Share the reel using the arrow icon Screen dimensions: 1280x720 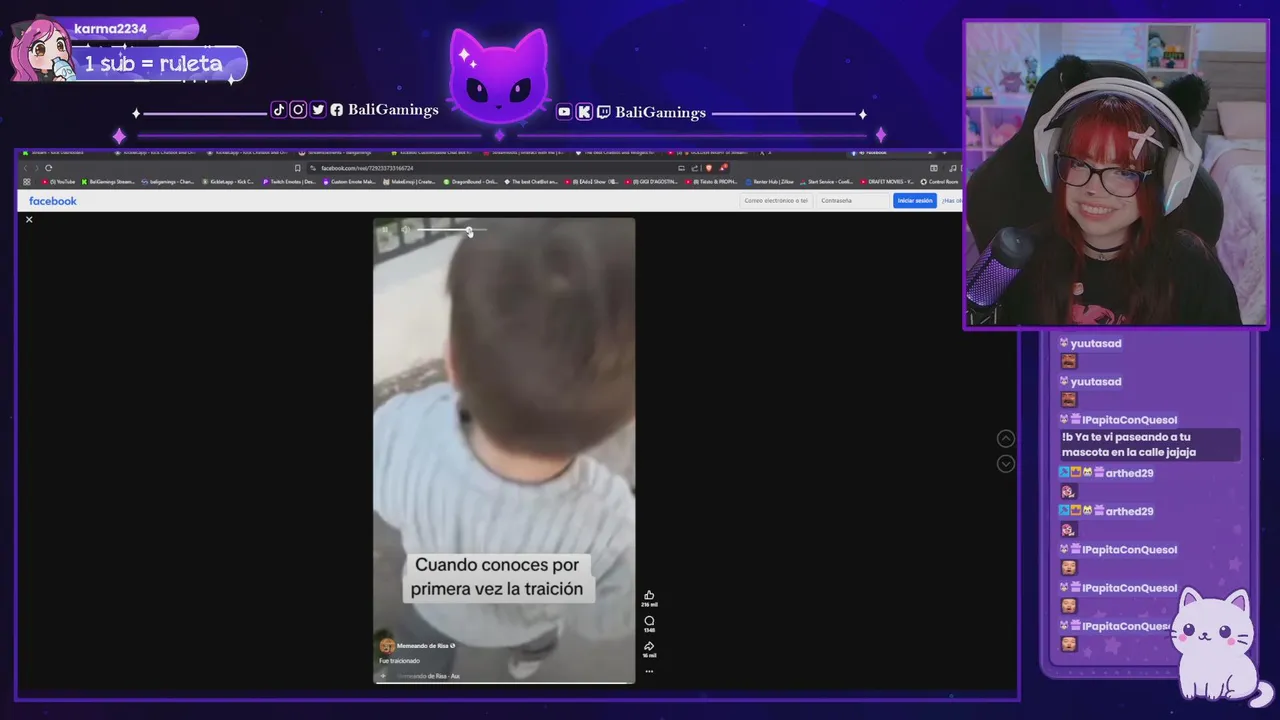tap(649, 646)
